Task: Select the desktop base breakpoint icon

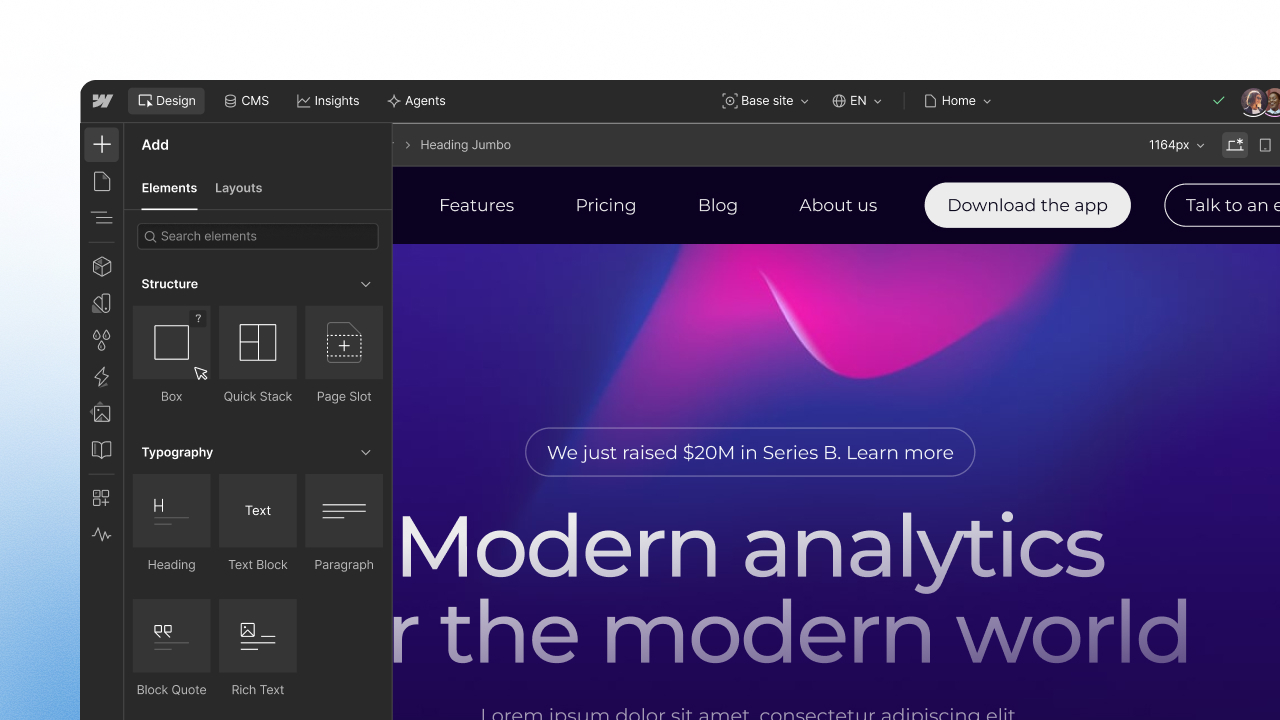Action: coord(1235,145)
